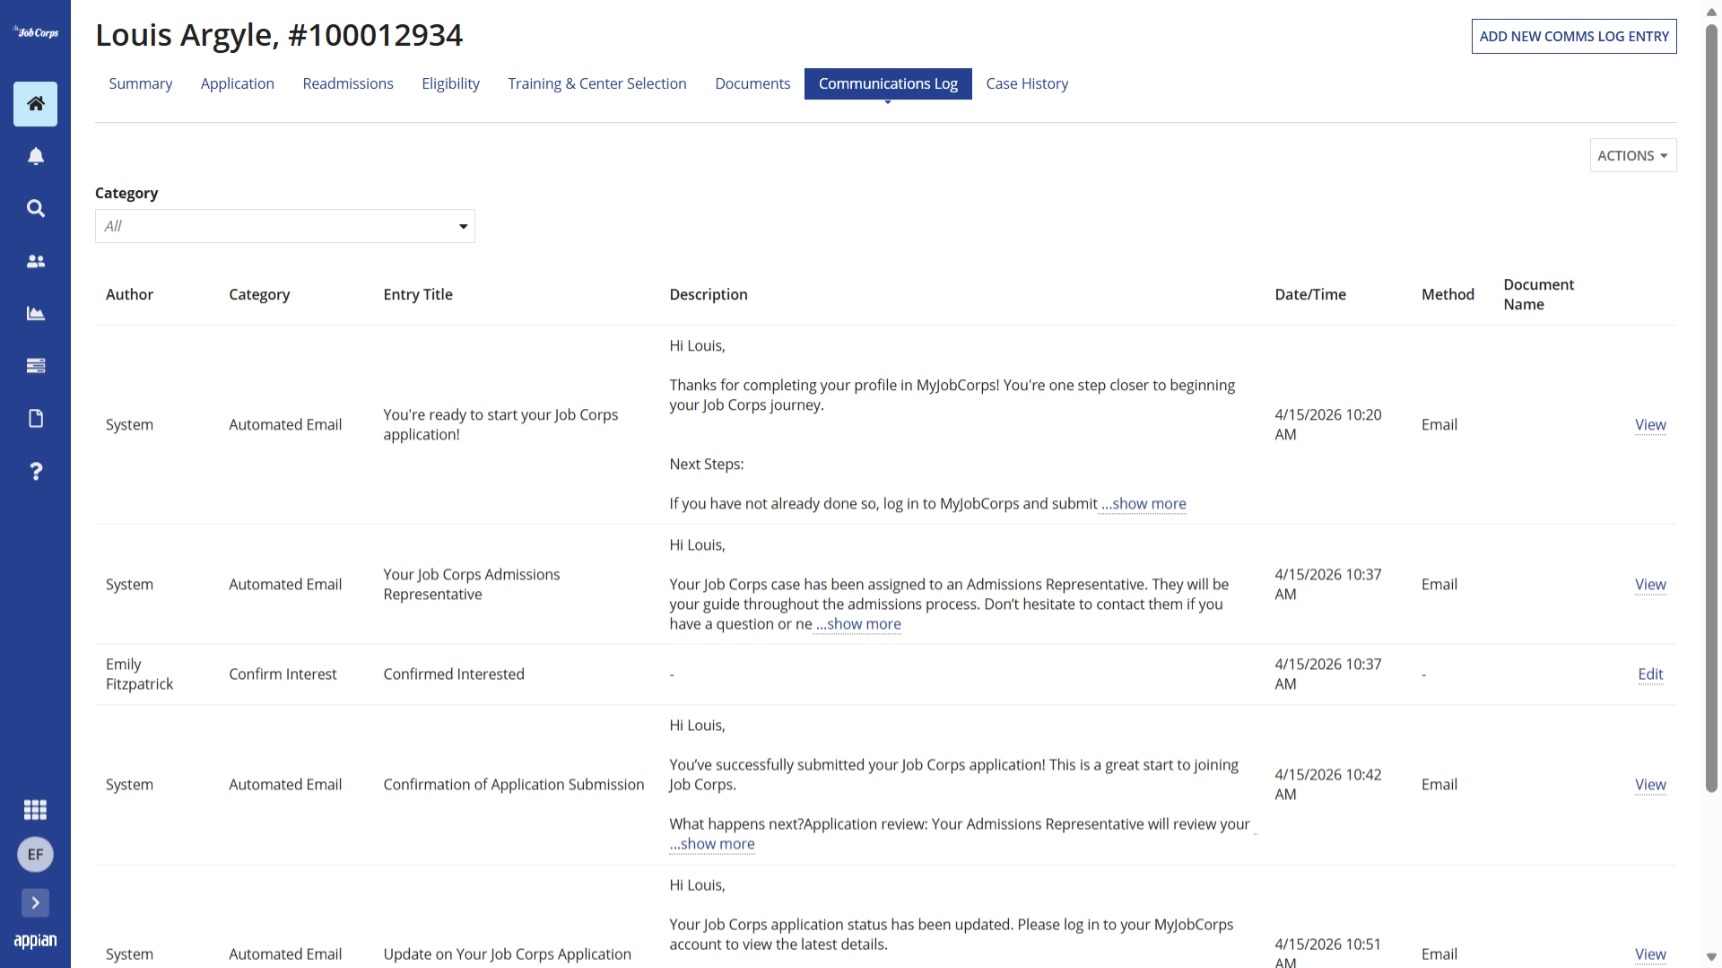Click the '4/15/2026 10:42 AM' date cell
This screenshot has height=968, width=1722.
click(1327, 784)
